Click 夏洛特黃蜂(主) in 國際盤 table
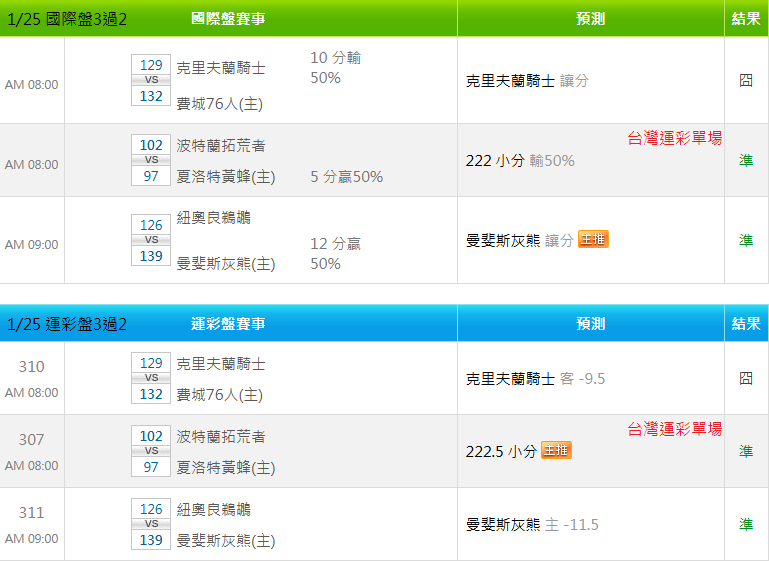Screen dimensions: 769x561 pos(226,177)
